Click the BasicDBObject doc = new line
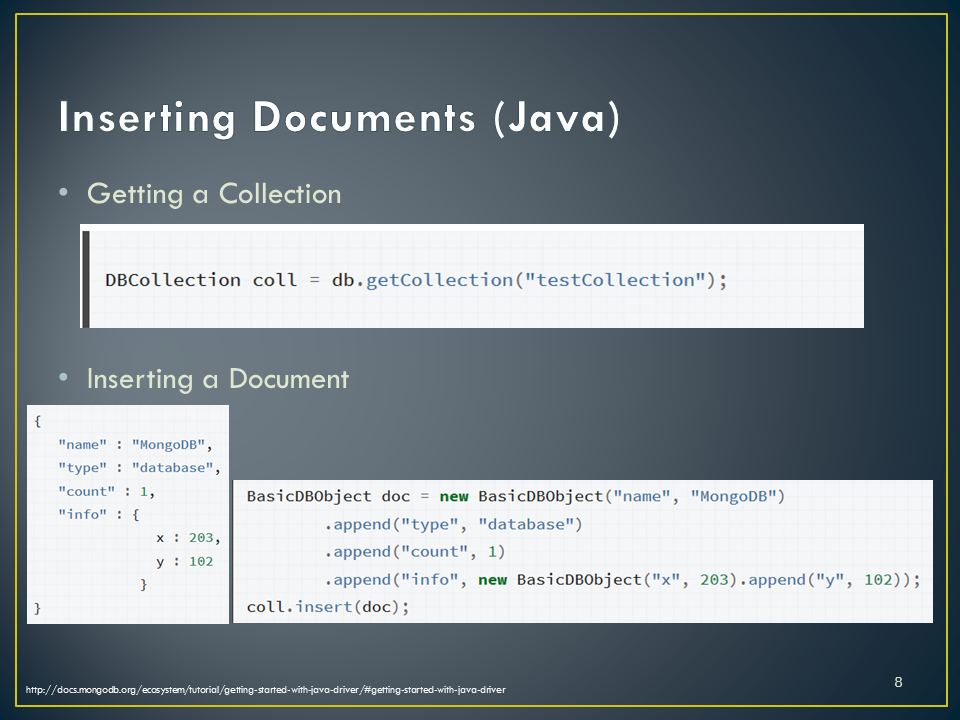 pyautogui.click(x=516, y=496)
